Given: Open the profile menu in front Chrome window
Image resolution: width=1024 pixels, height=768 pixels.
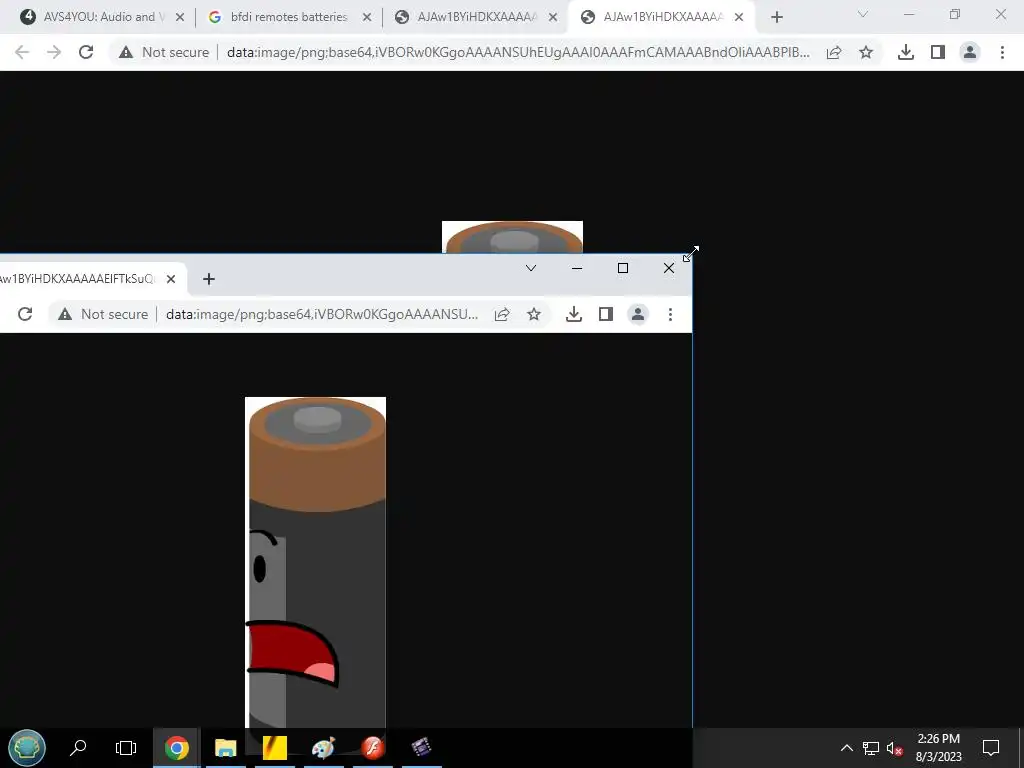Looking at the screenshot, I should click(x=637, y=314).
